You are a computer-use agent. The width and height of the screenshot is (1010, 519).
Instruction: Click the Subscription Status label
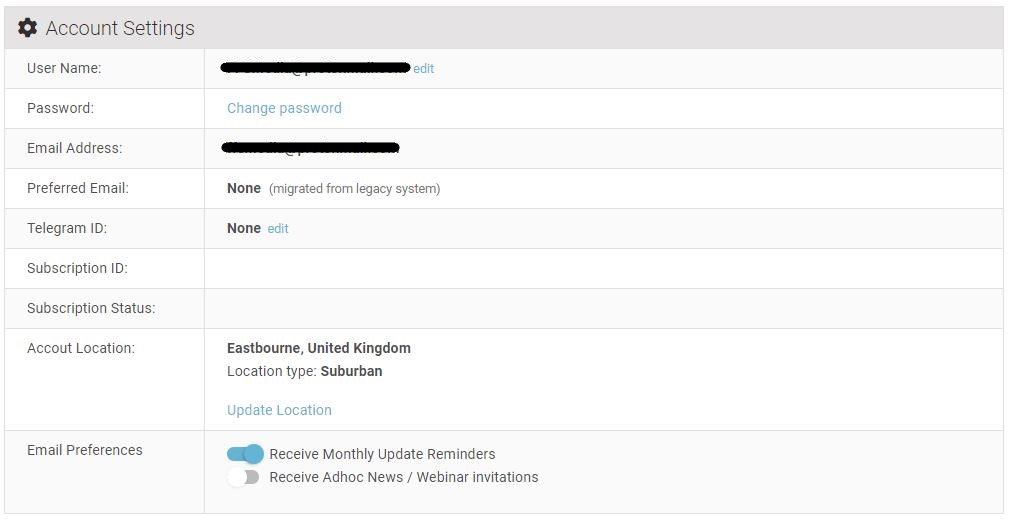coord(91,308)
